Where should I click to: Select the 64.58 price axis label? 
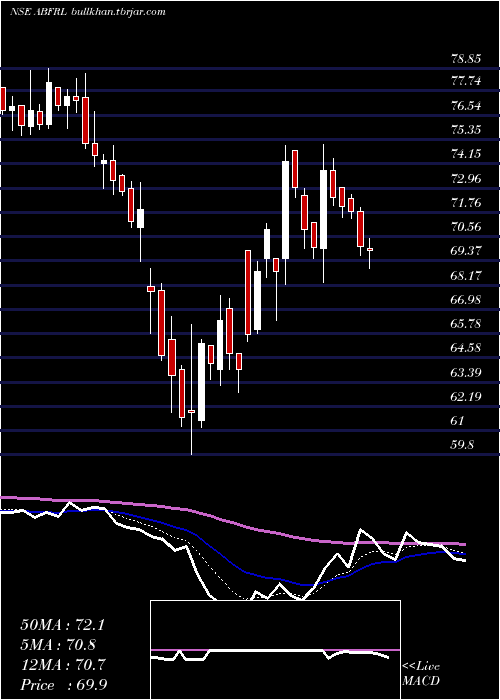point(466,348)
